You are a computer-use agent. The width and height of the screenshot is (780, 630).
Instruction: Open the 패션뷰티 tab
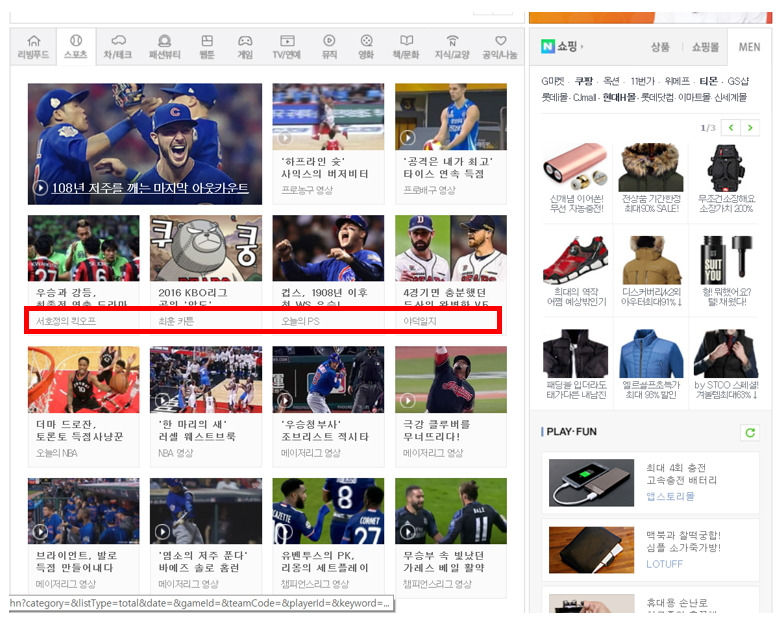(x=164, y=47)
